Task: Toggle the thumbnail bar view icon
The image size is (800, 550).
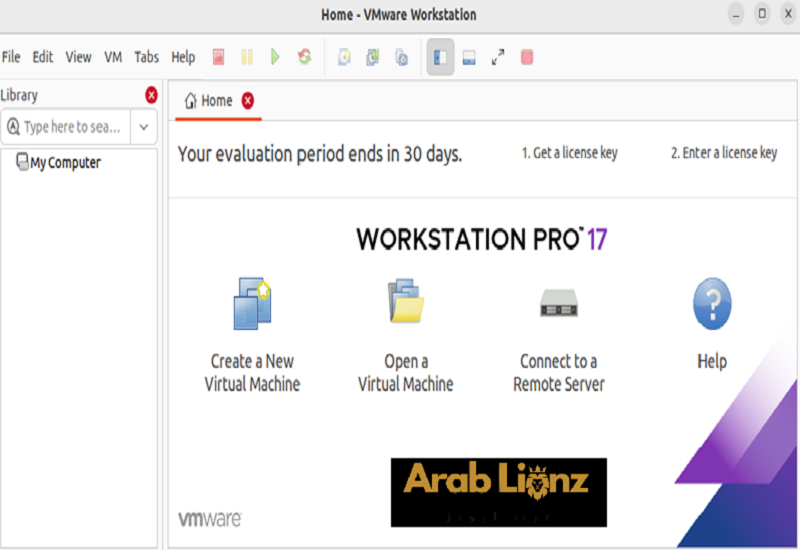Action: pos(469,58)
